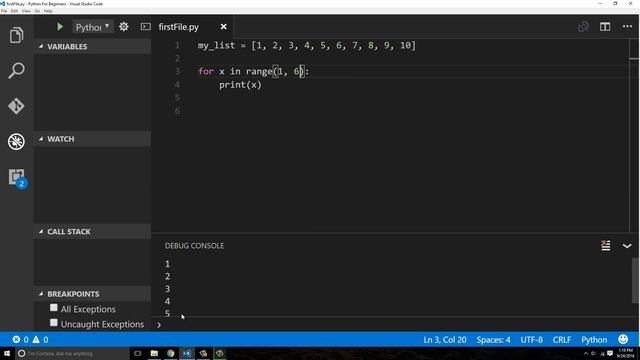Image resolution: width=640 pixels, height=360 pixels.
Task: Click the range call on line 3
Action: (259, 71)
